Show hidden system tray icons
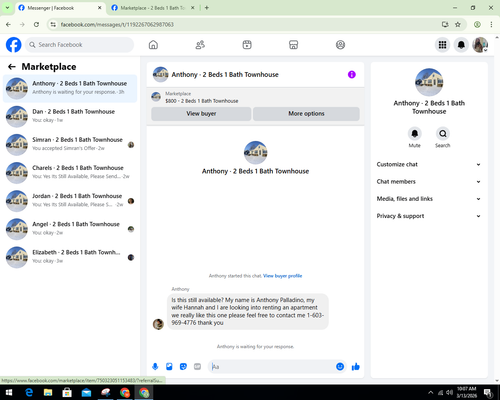Screen dimensions: 500x400 point(431,392)
